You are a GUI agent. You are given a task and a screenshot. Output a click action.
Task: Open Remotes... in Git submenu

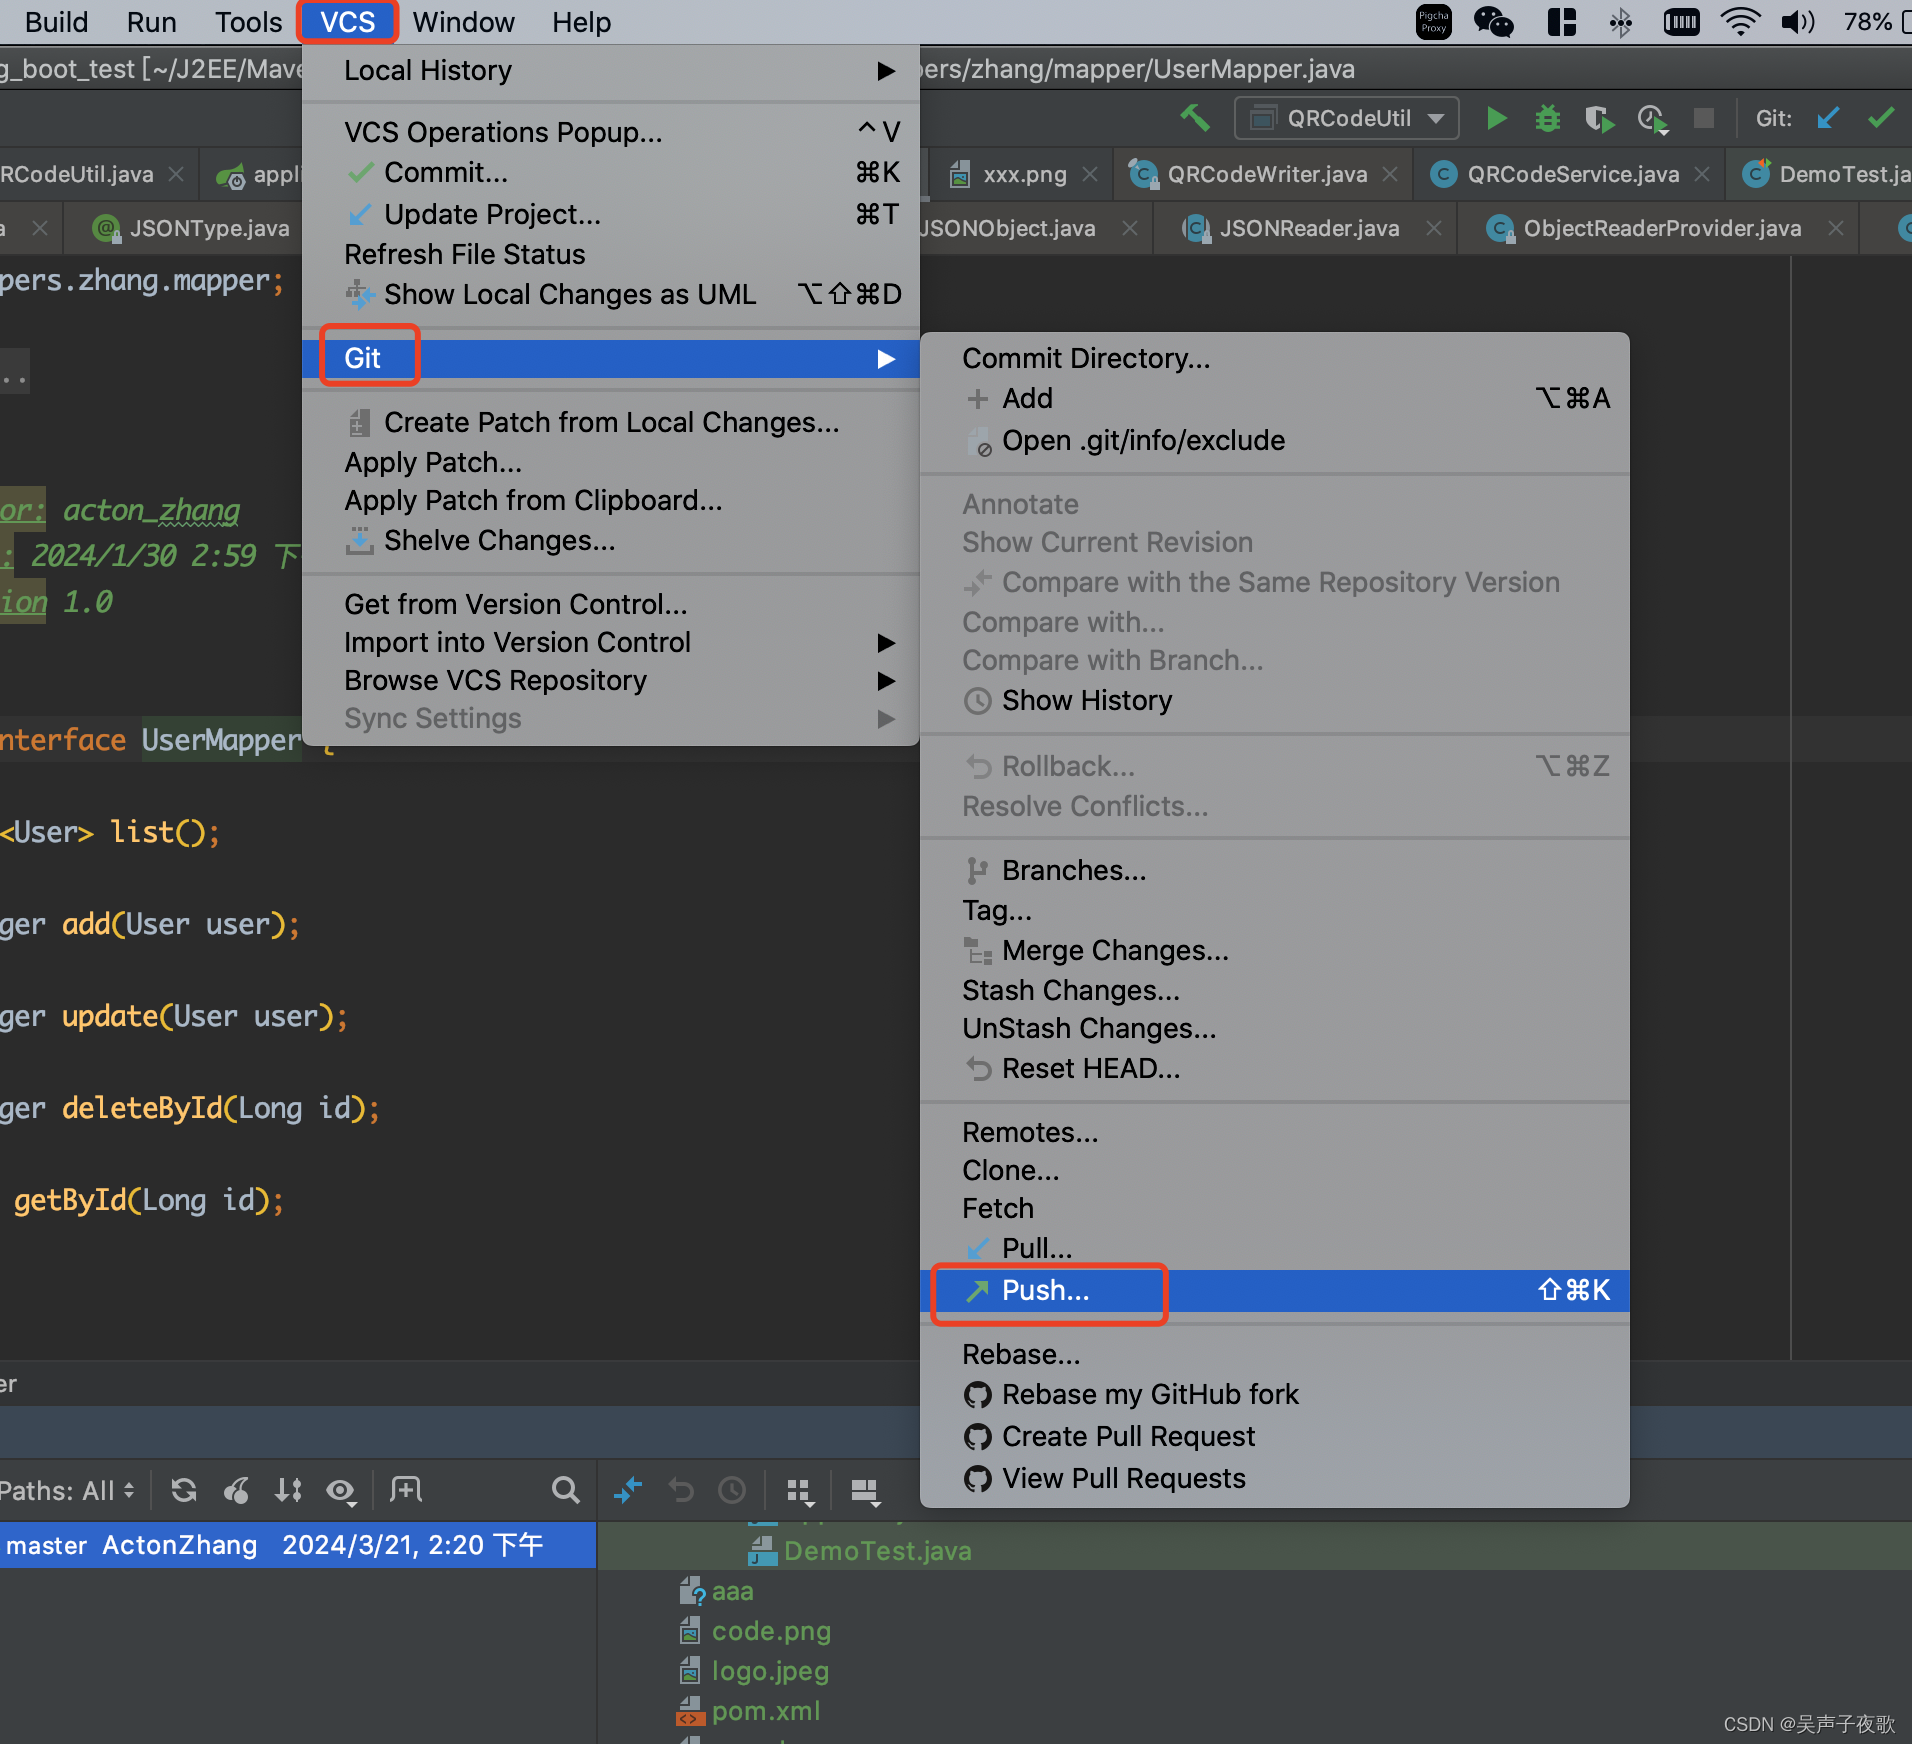point(1274,1132)
